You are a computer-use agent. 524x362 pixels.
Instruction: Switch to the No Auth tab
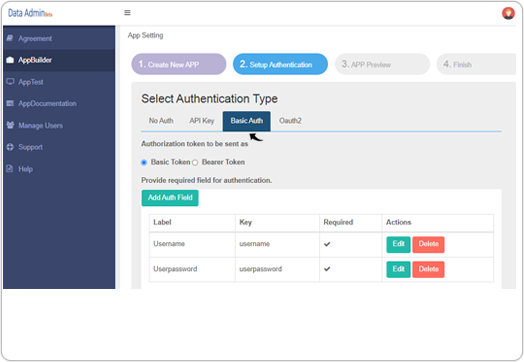point(161,121)
